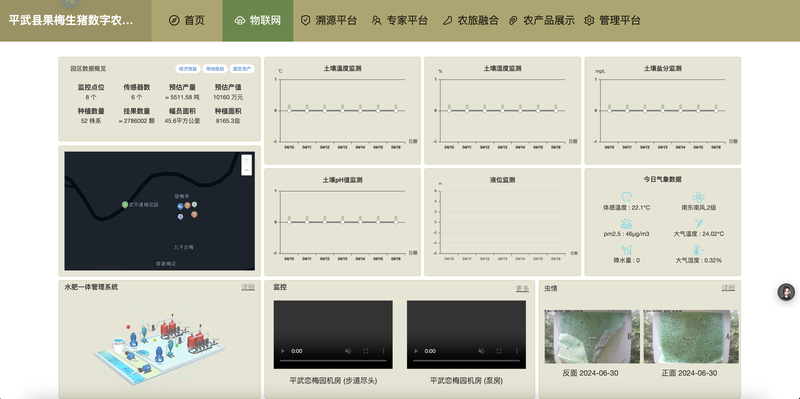Switch to the 专家平台 tab
This screenshot has height=399, width=800.
coord(399,20)
